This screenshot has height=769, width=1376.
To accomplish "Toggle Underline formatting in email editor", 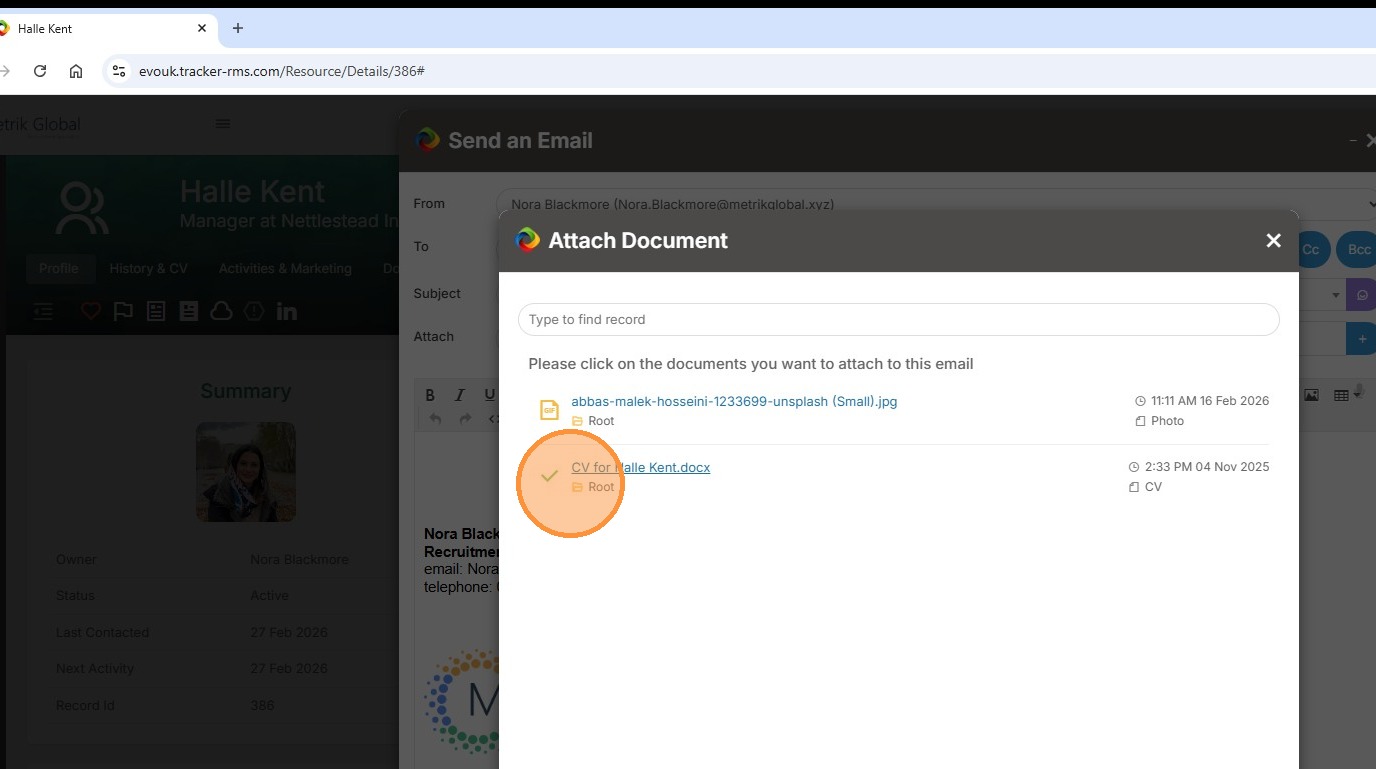I will 489,395.
